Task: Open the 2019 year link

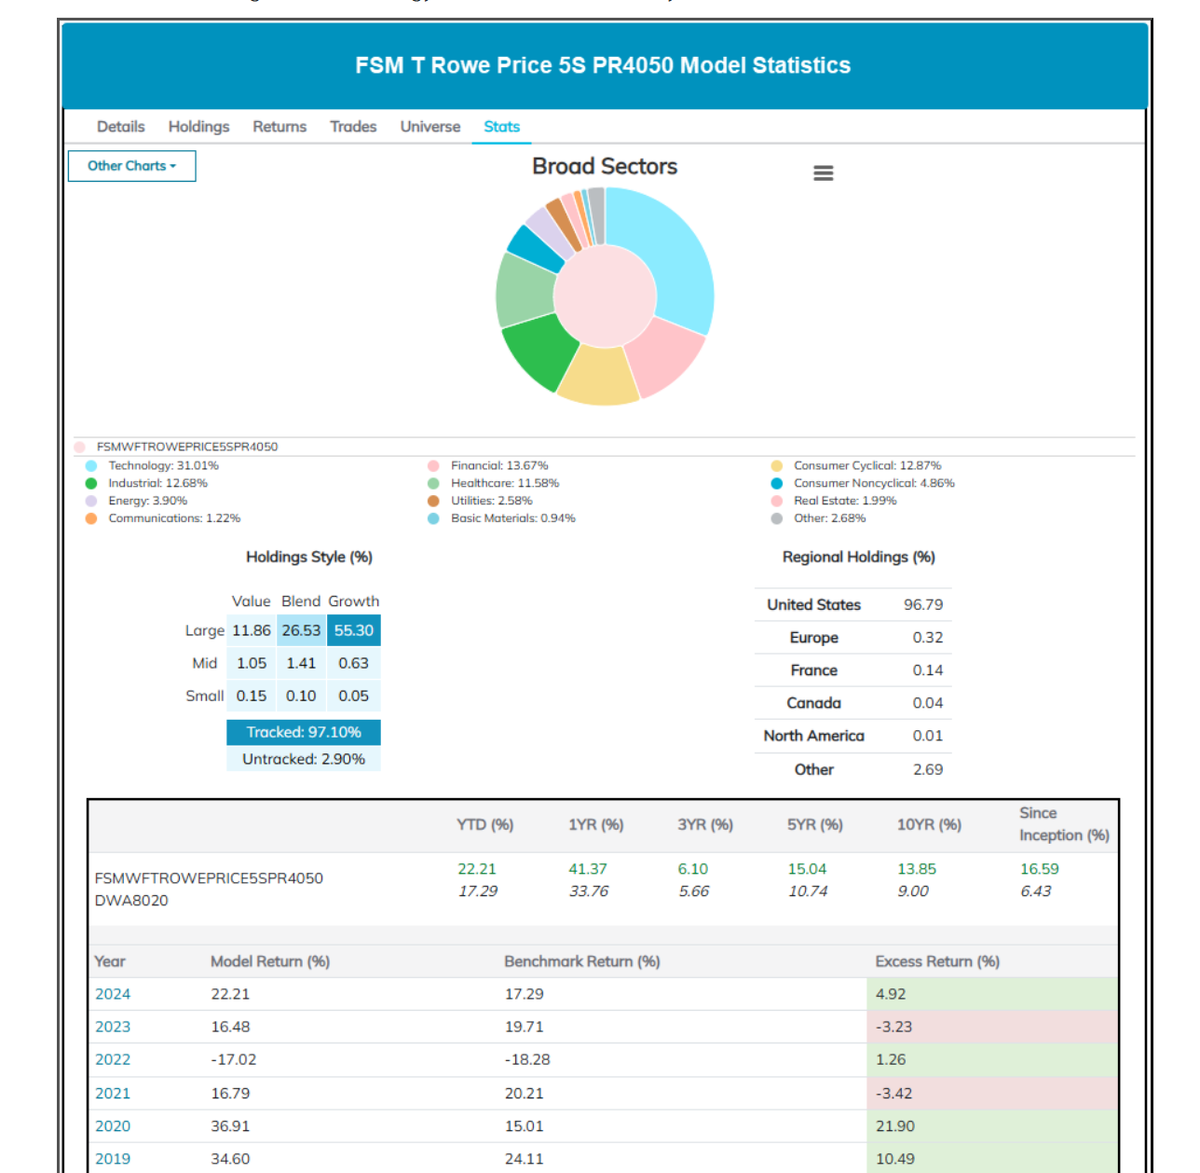Action: point(113,1159)
